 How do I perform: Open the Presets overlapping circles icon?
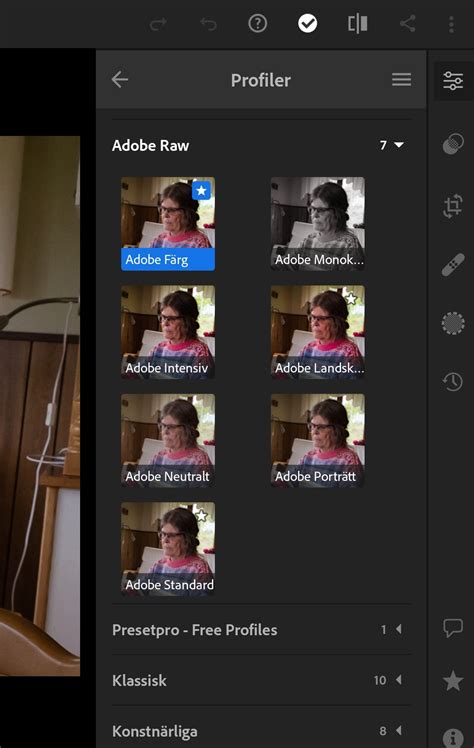pyautogui.click(x=453, y=144)
